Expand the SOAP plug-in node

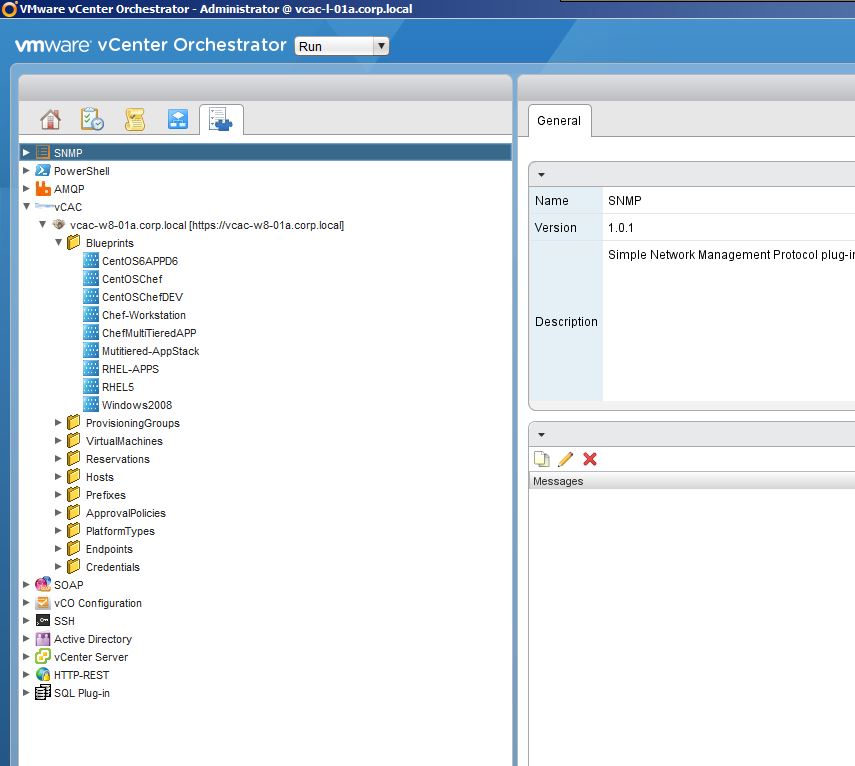(x=26, y=584)
